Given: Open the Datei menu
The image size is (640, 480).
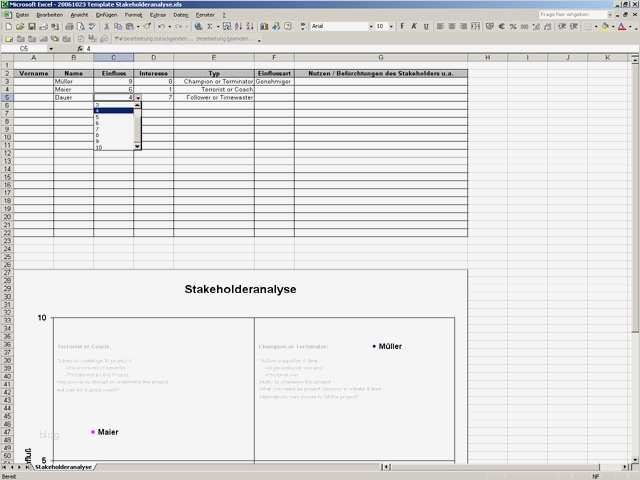Looking at the screenshot, I should tap(22, 15).
